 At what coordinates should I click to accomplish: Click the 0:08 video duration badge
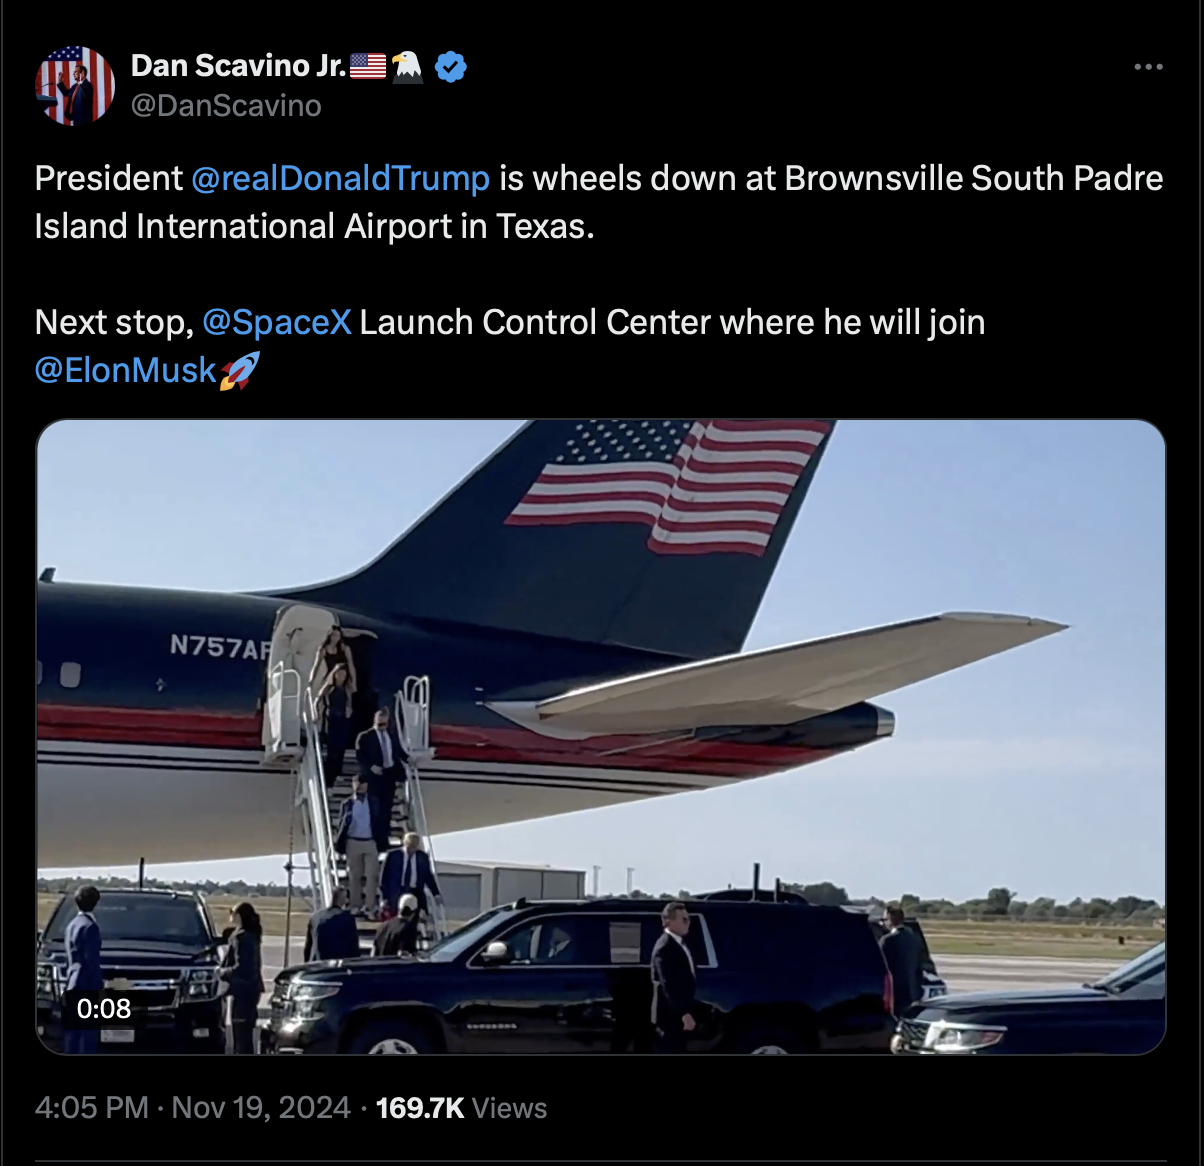click(x=104, y=1008)
